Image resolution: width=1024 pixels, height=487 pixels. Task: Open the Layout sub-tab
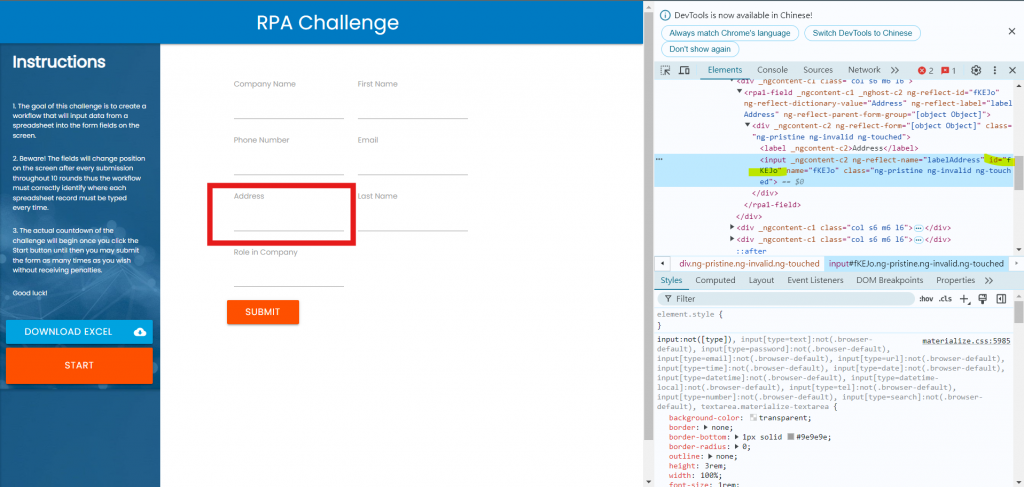click(761, 280)
